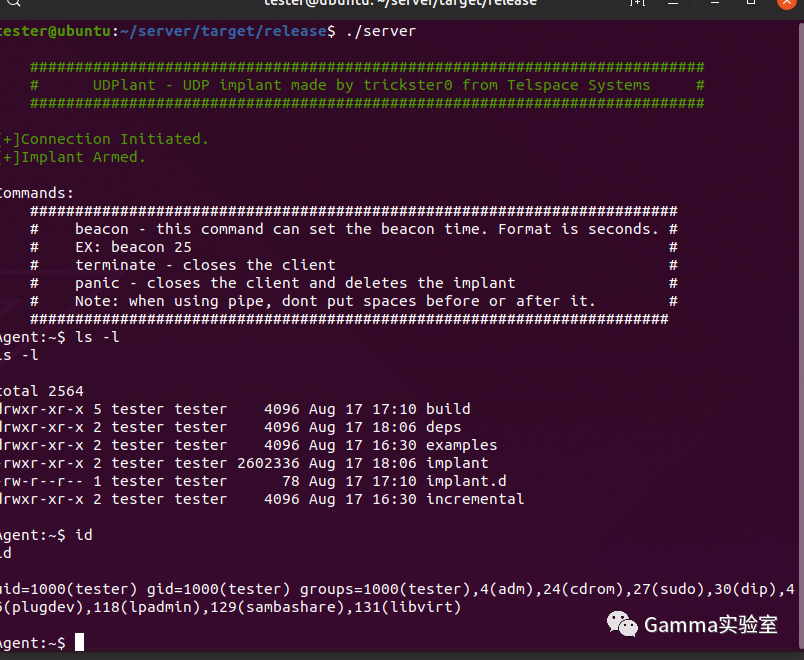
Task: Click the file size '2602336'
Action: 268,463
